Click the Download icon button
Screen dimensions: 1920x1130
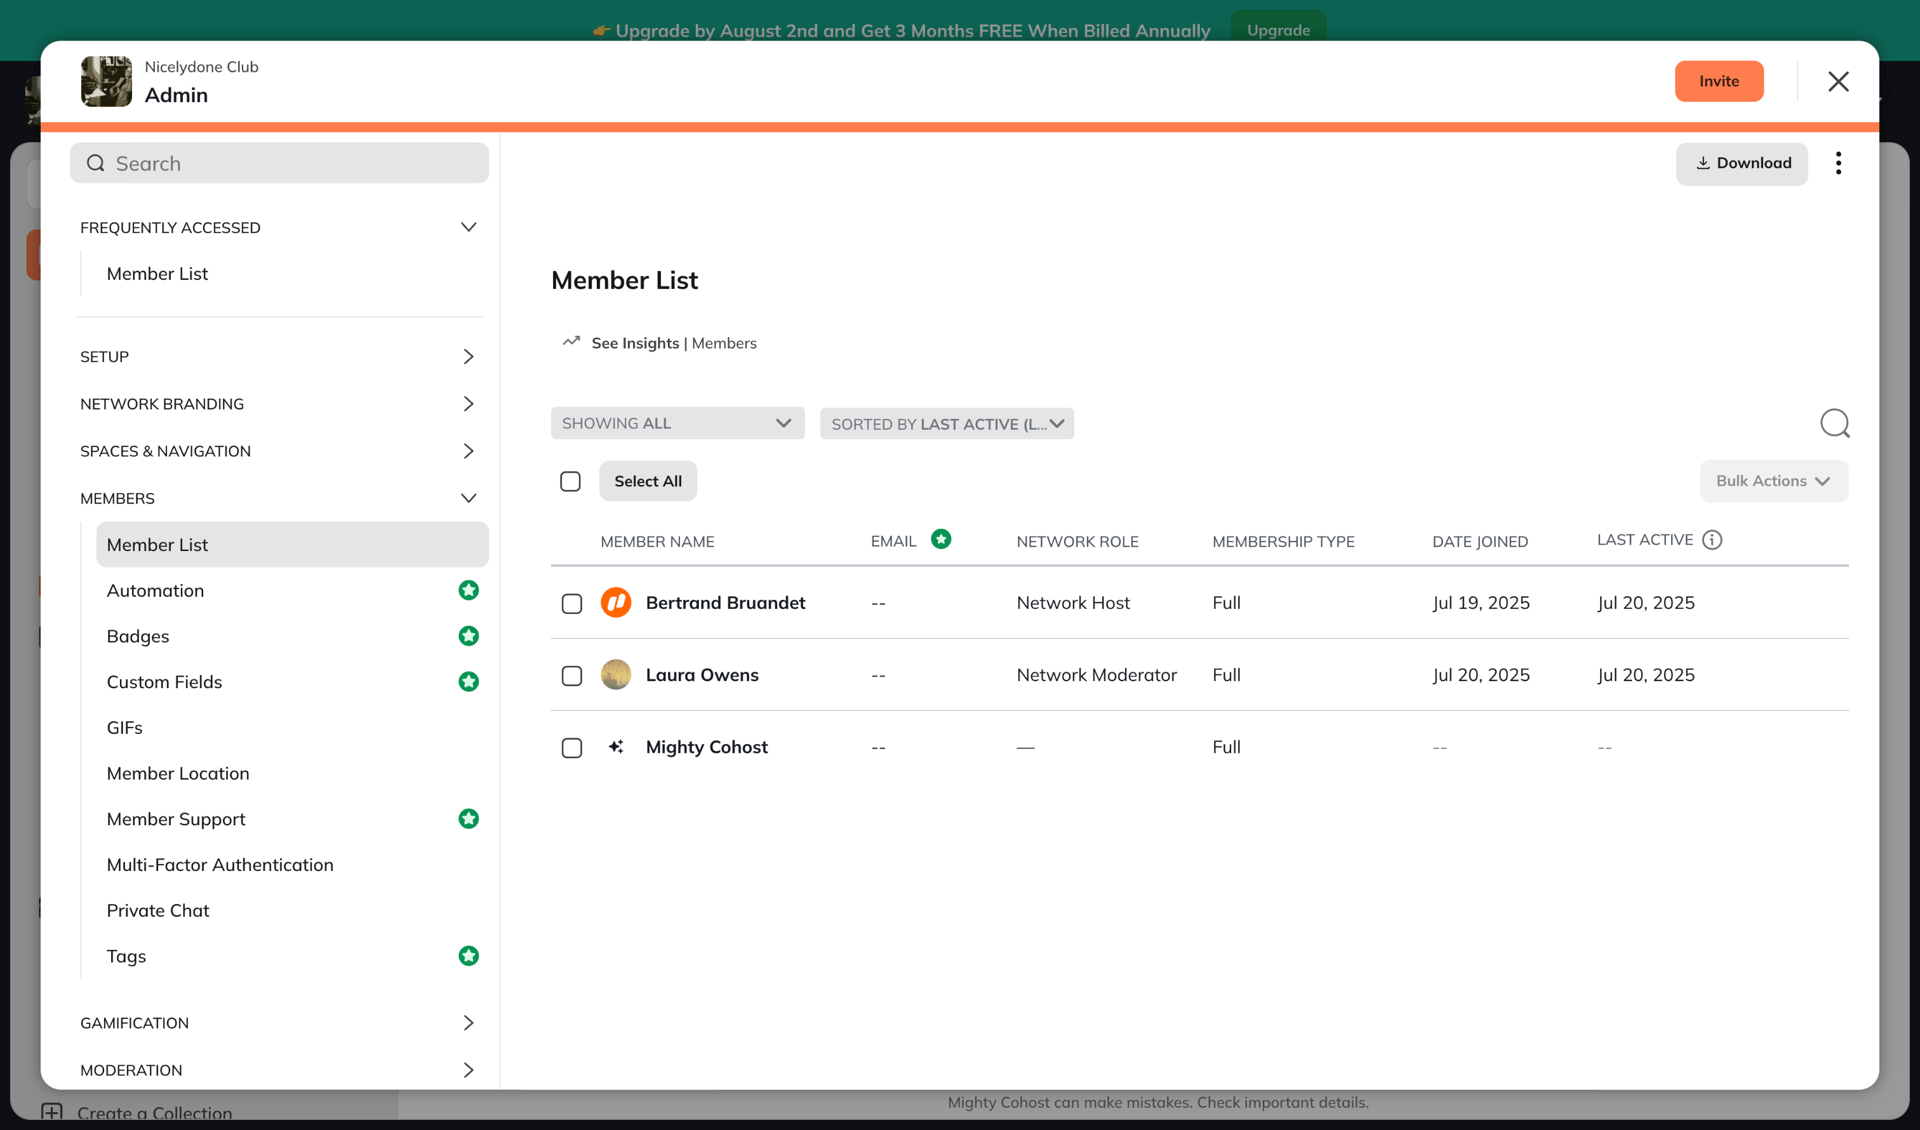tap(1741, 163)
